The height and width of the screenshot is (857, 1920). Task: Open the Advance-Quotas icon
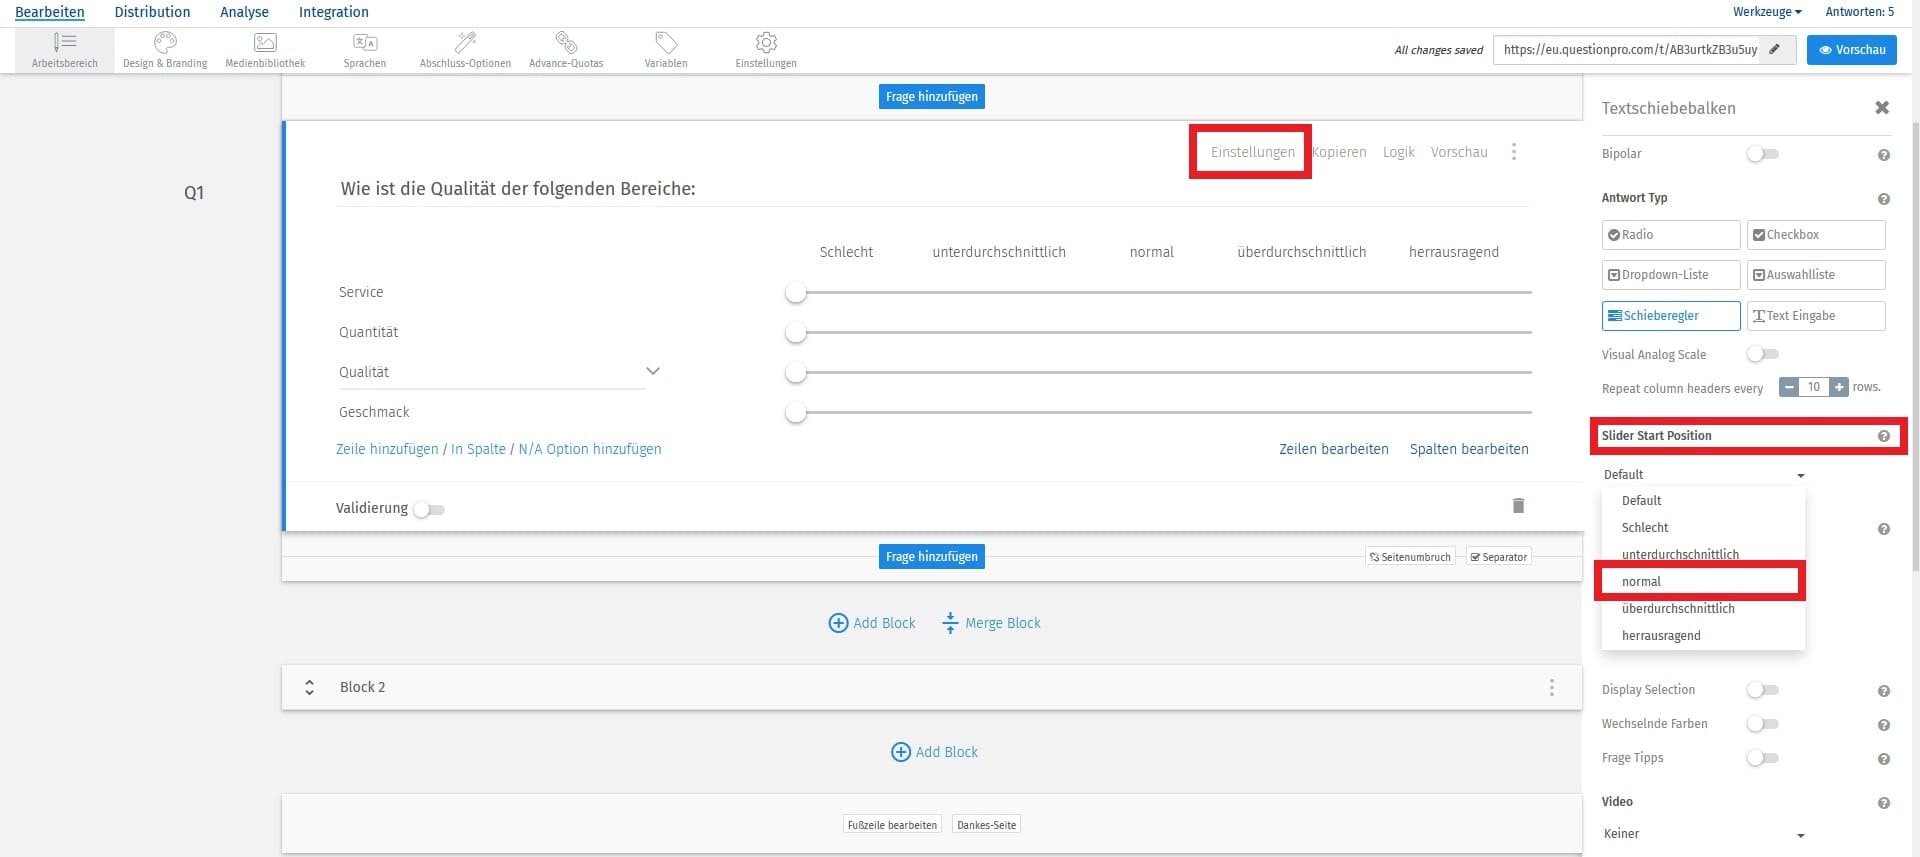[x=566, y=42]
